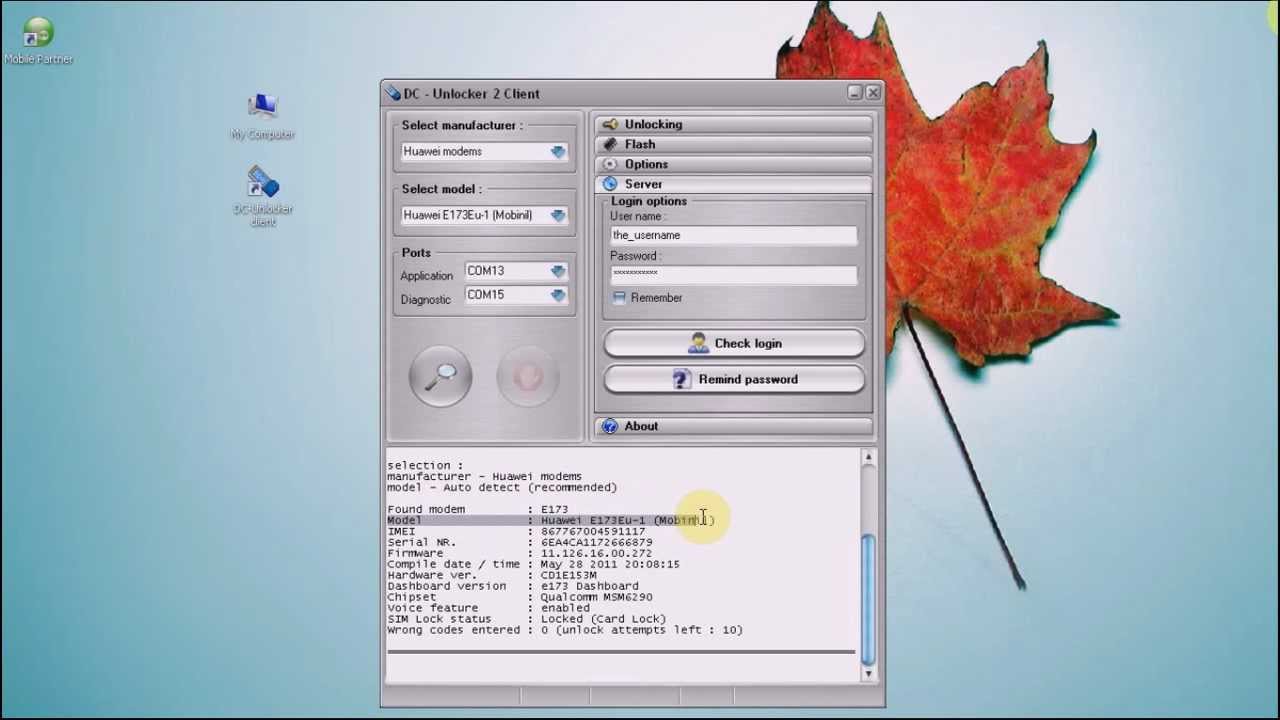This screenshot has width=1280, height=720.
Task: Click the Serial NR. value in log
Action: click(x=597, y=542)
